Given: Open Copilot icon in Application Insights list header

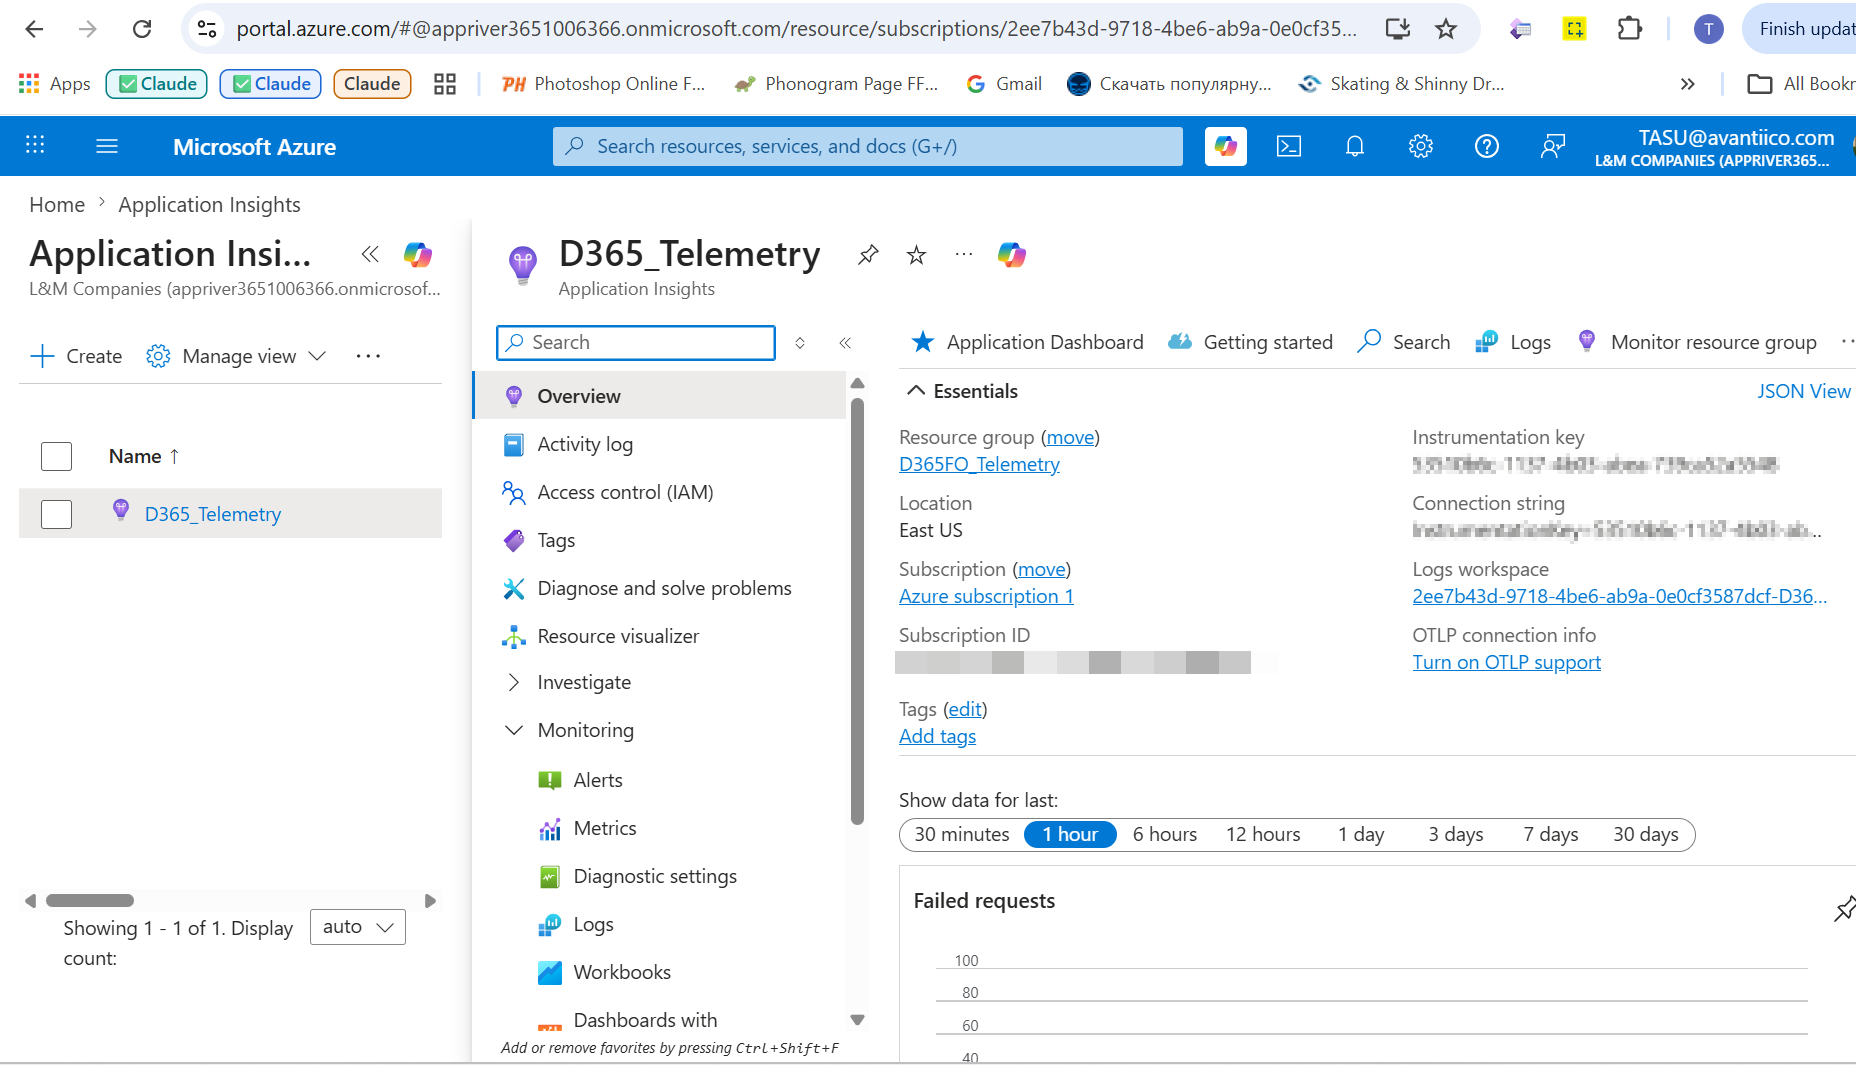Looking at the screenshot, I should (418, 254).
